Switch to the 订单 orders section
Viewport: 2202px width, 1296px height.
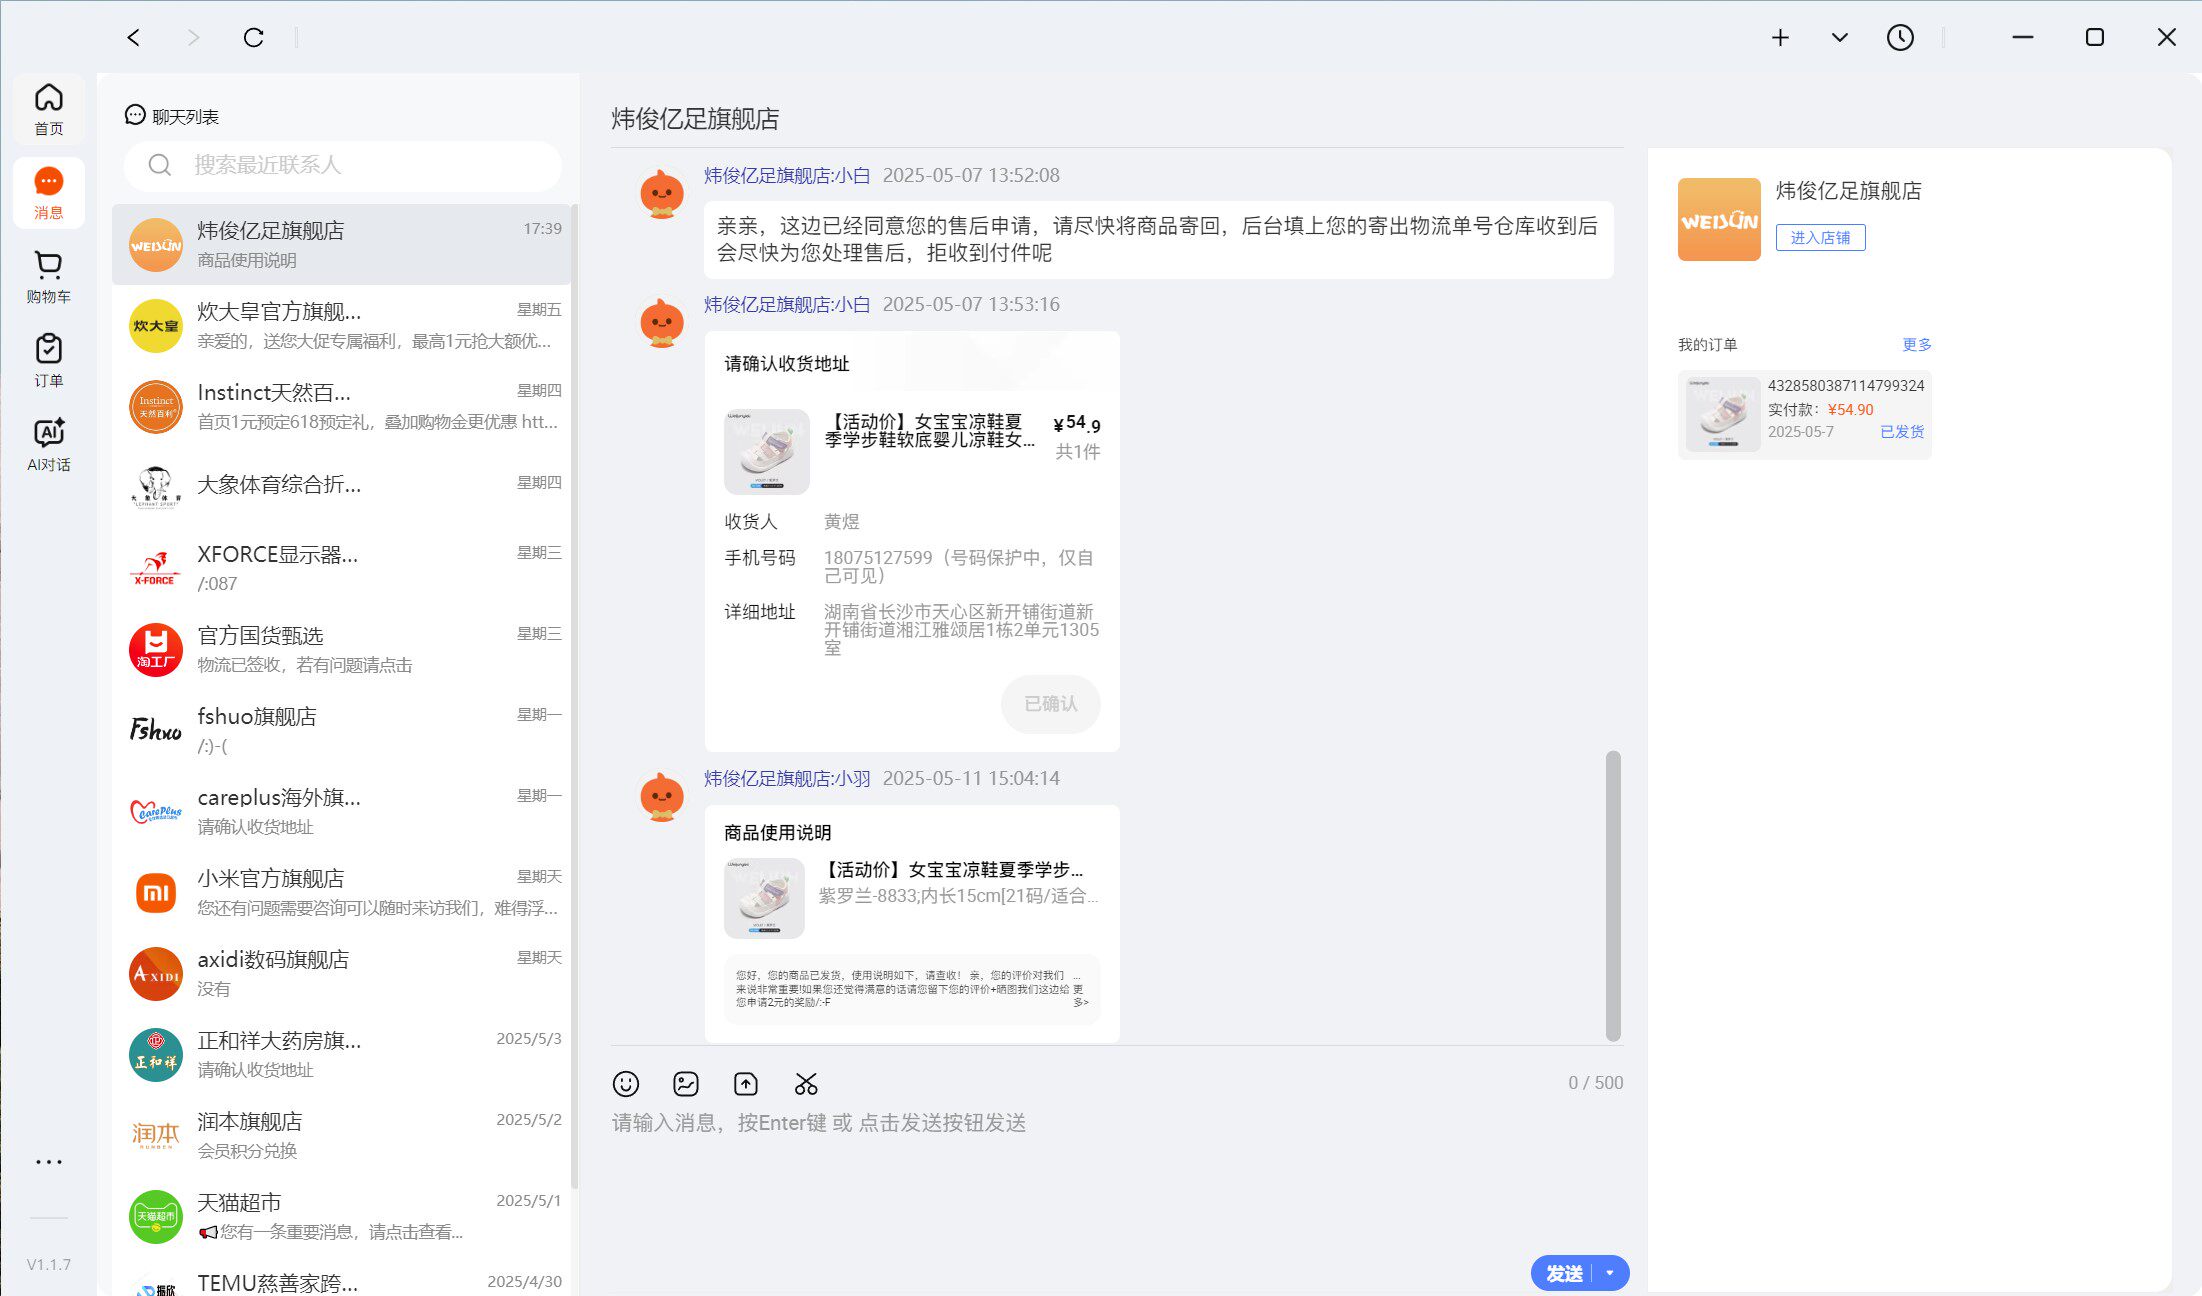tap(47, 357)
